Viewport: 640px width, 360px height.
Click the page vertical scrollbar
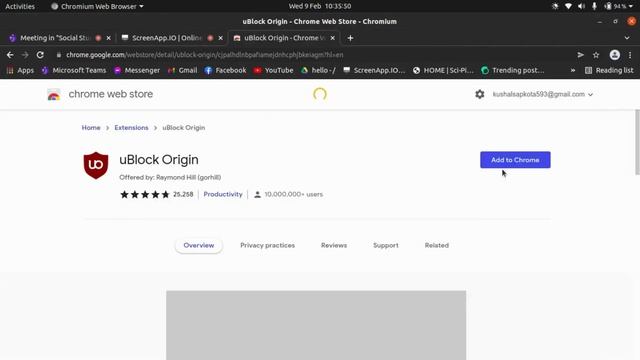coord(637,142)
